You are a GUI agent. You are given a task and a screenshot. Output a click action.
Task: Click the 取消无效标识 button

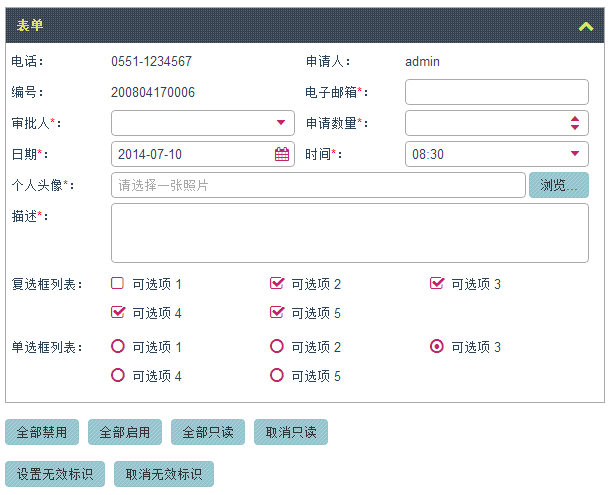(164, 474)
